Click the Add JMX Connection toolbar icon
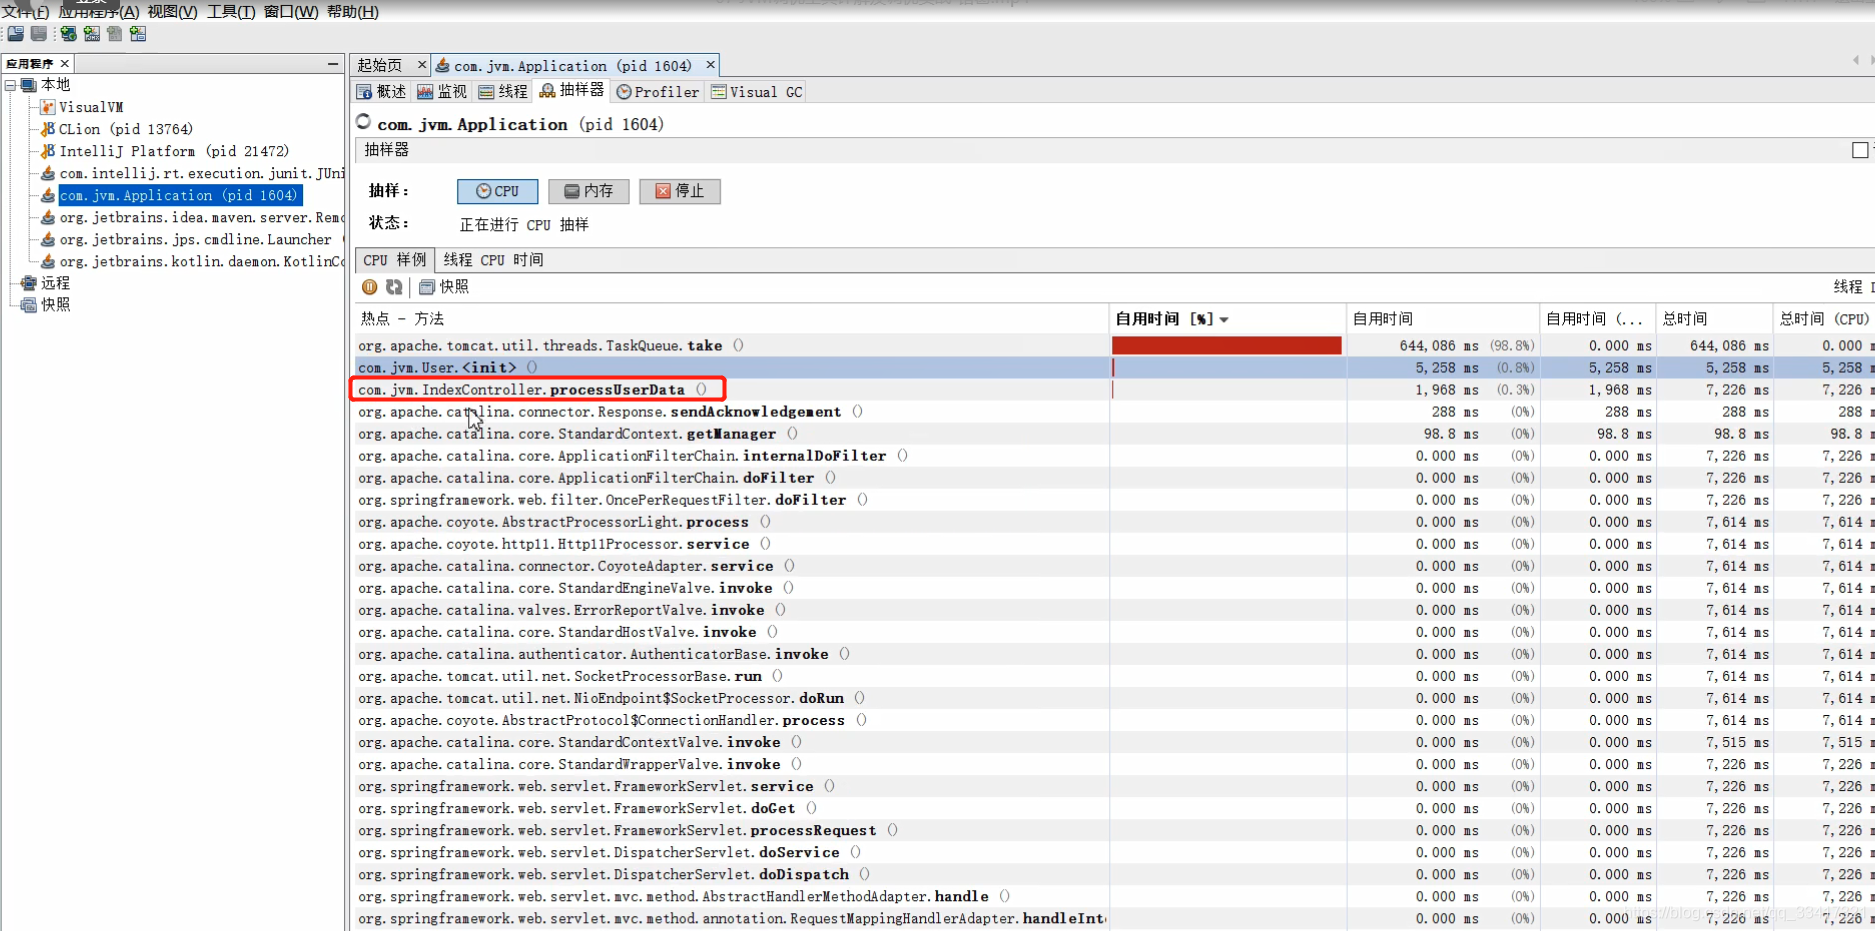Screen dimensions: 1875x931 tap(92, 34)
